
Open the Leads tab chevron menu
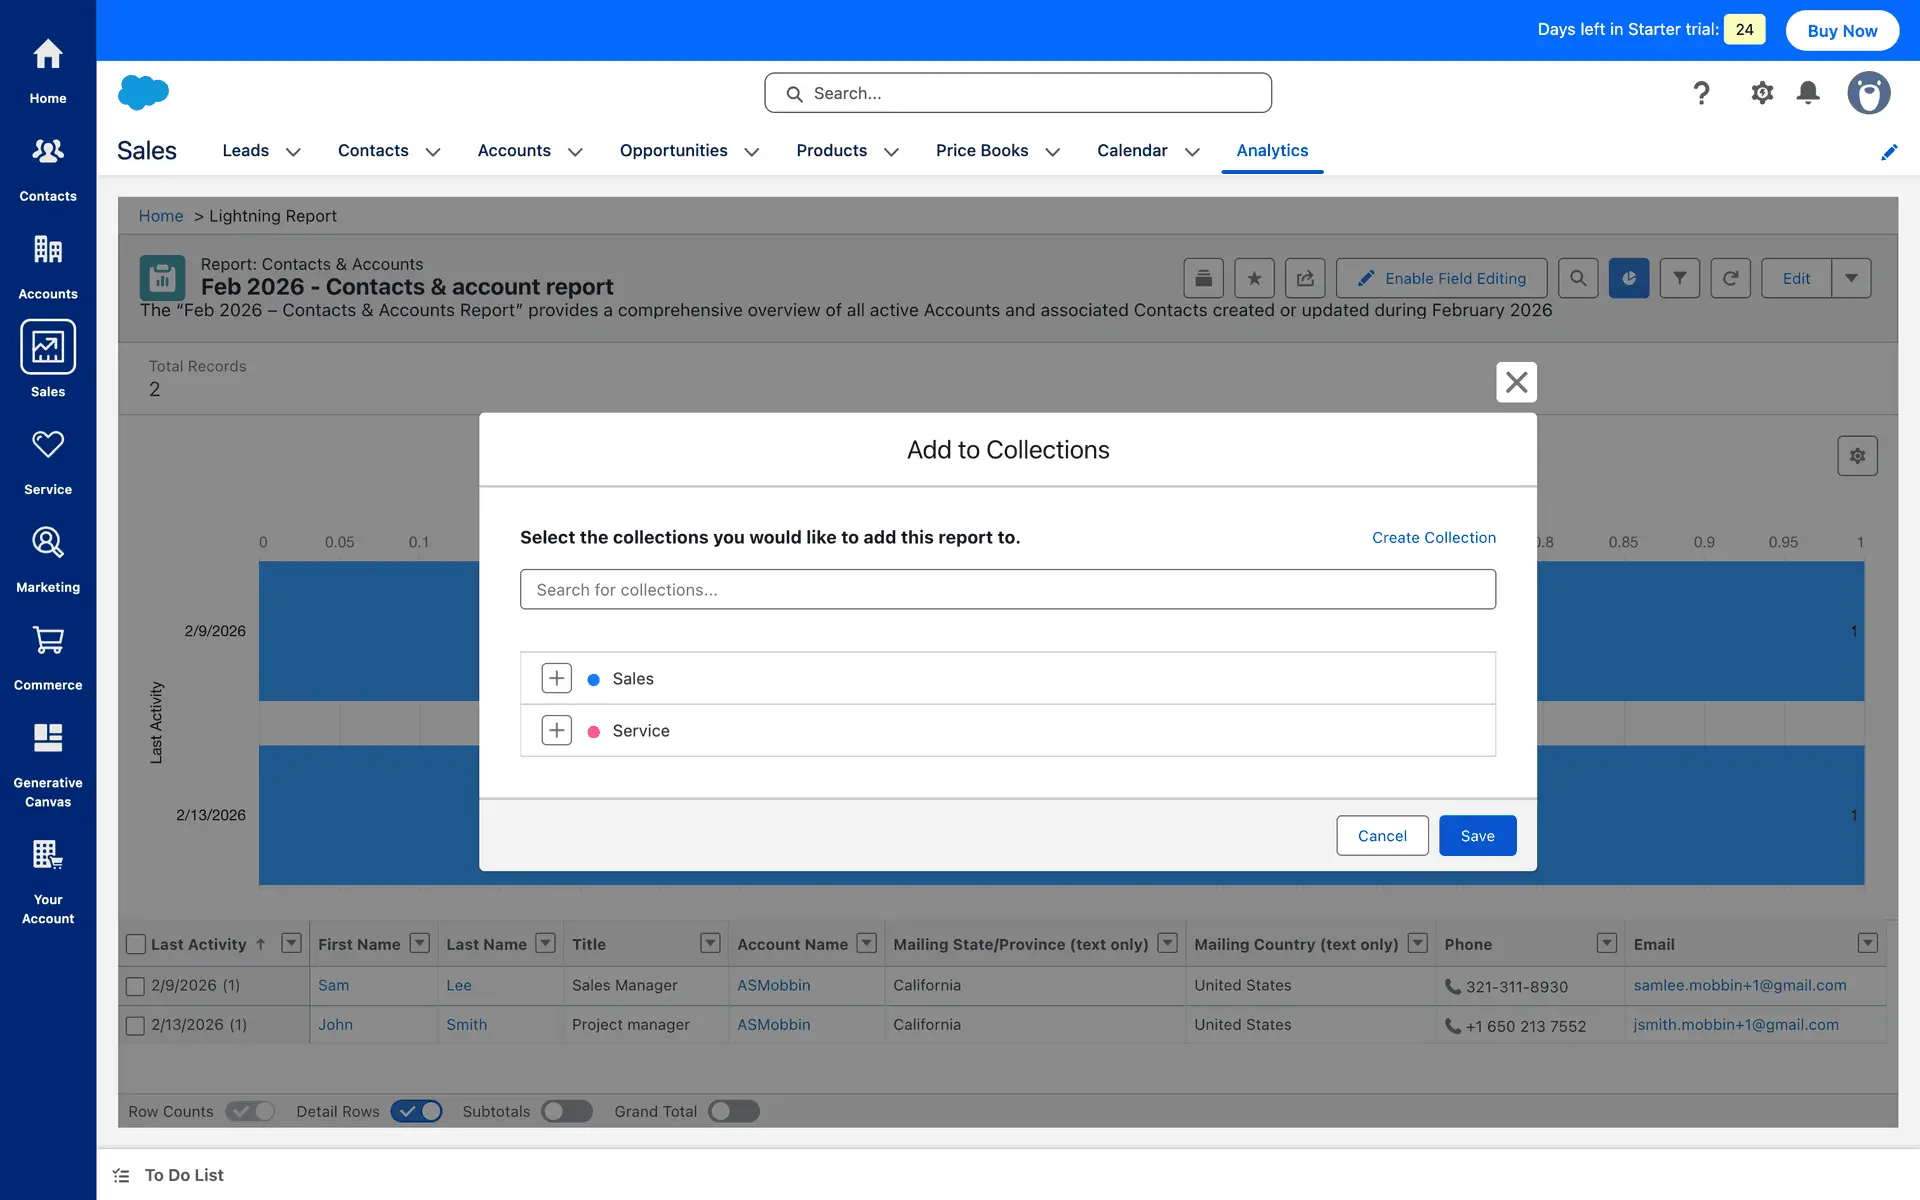(293, 152)
